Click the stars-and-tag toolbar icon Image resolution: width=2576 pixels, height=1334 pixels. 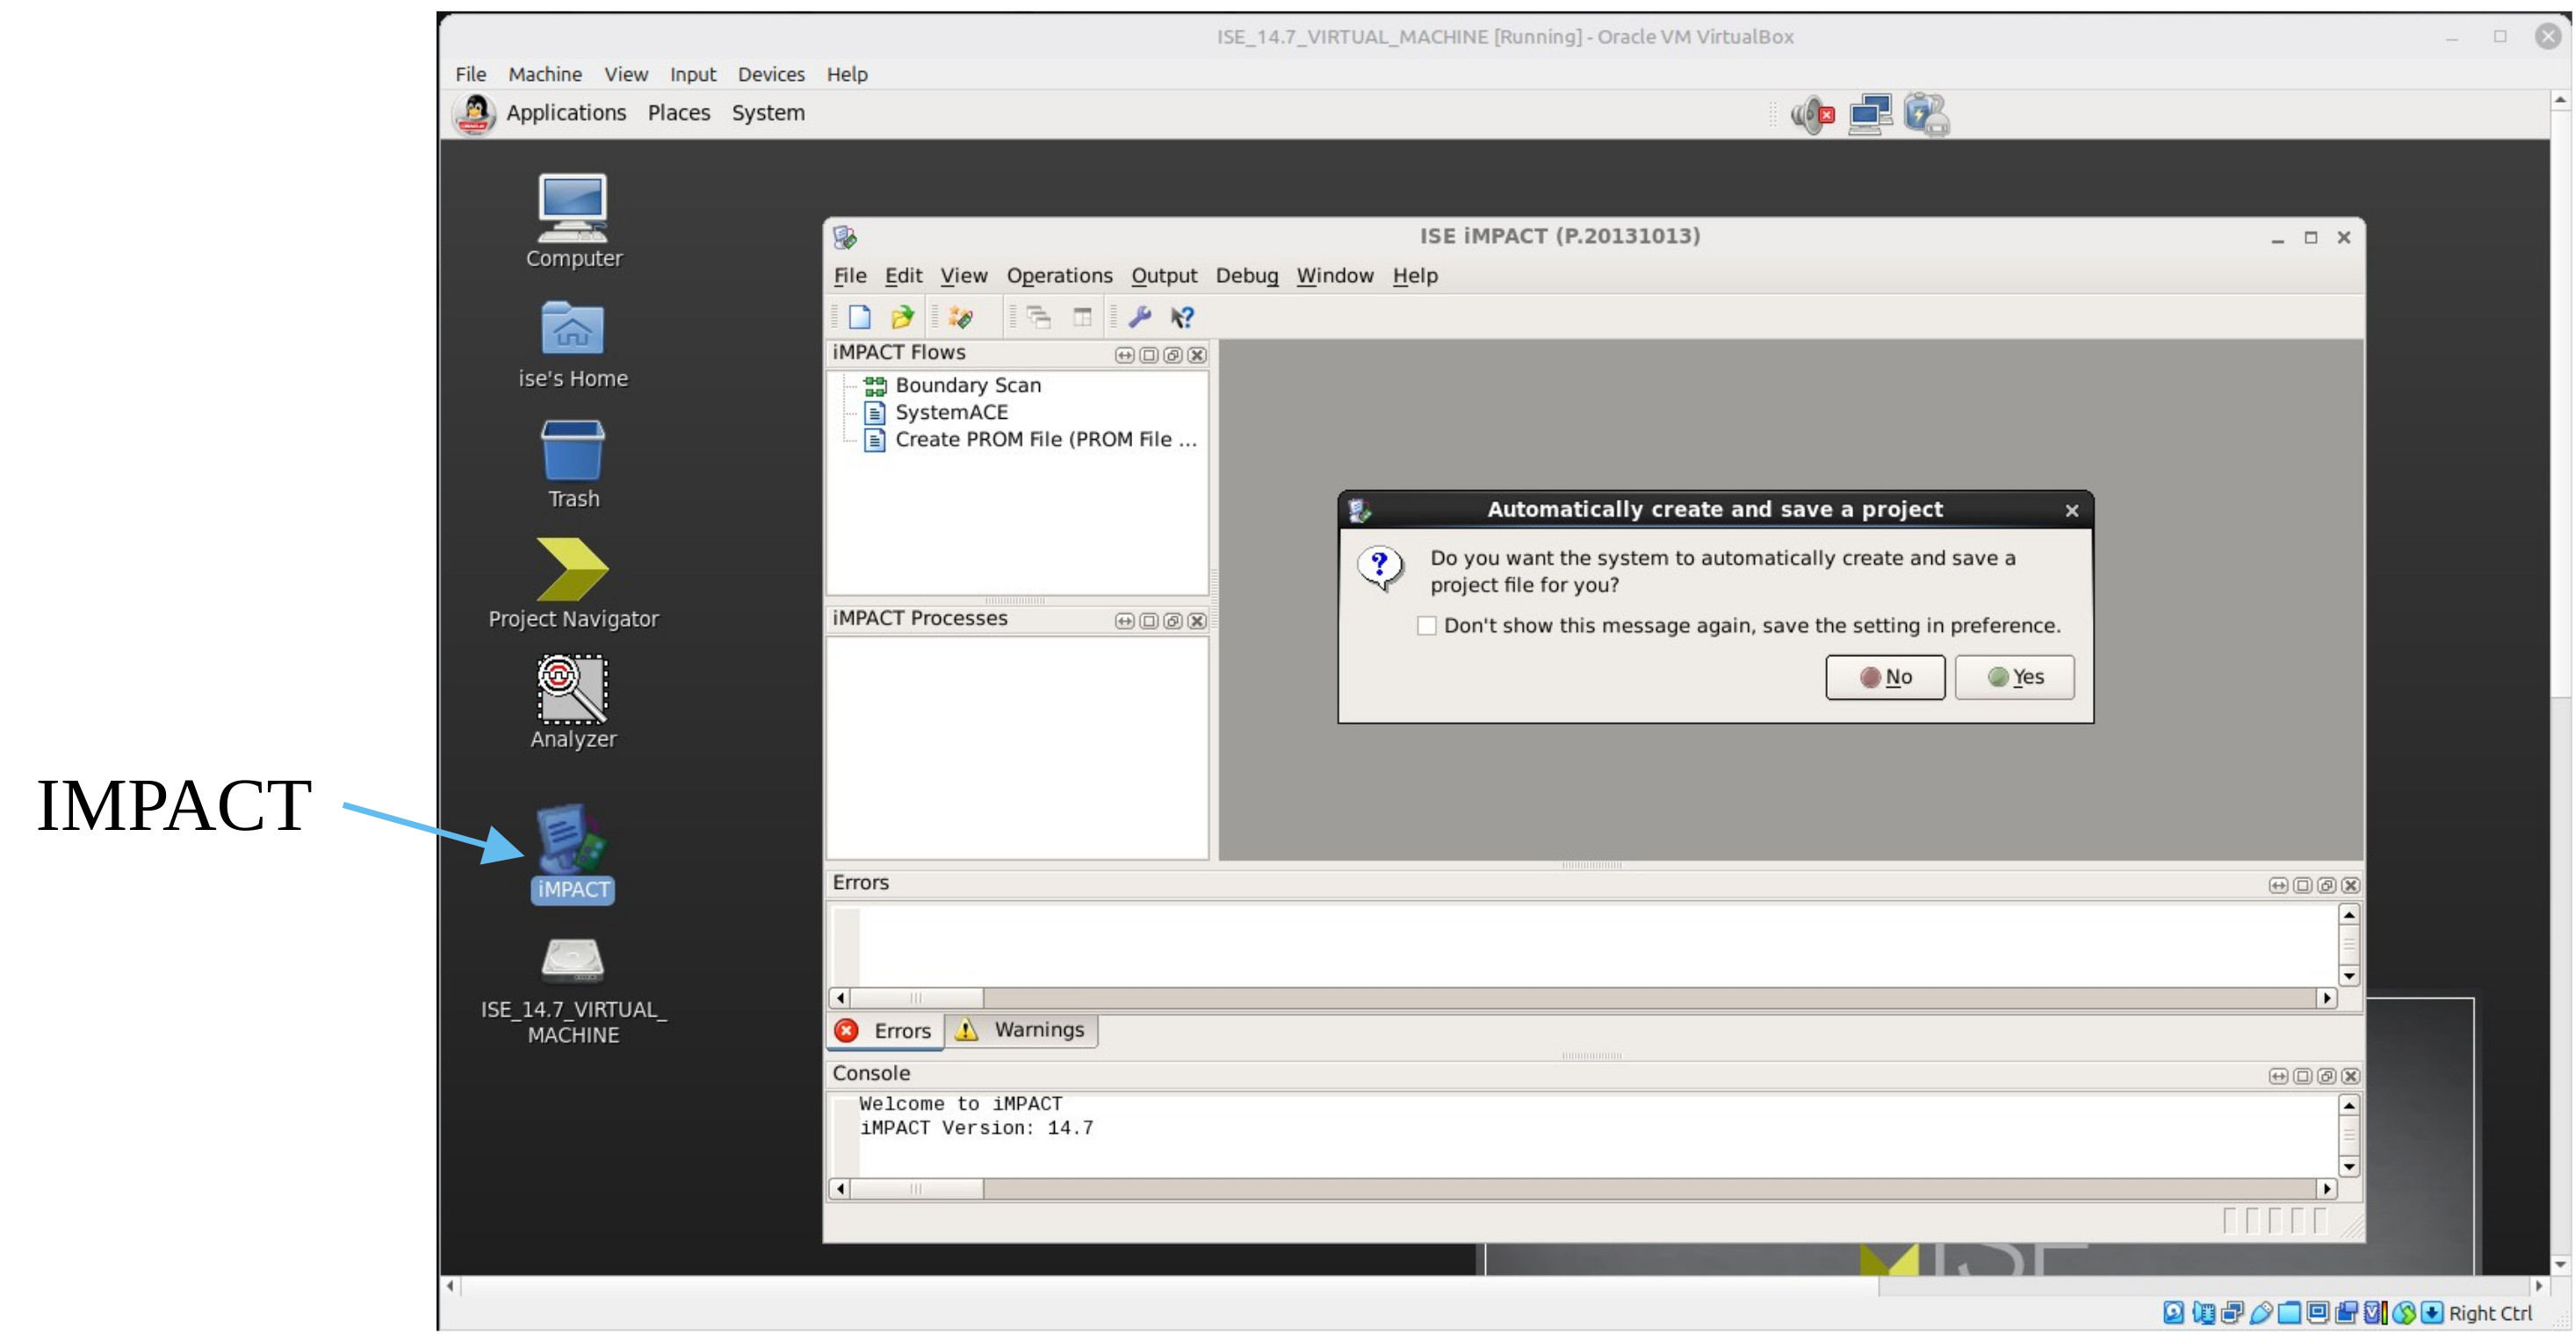(x=960, y=317)
